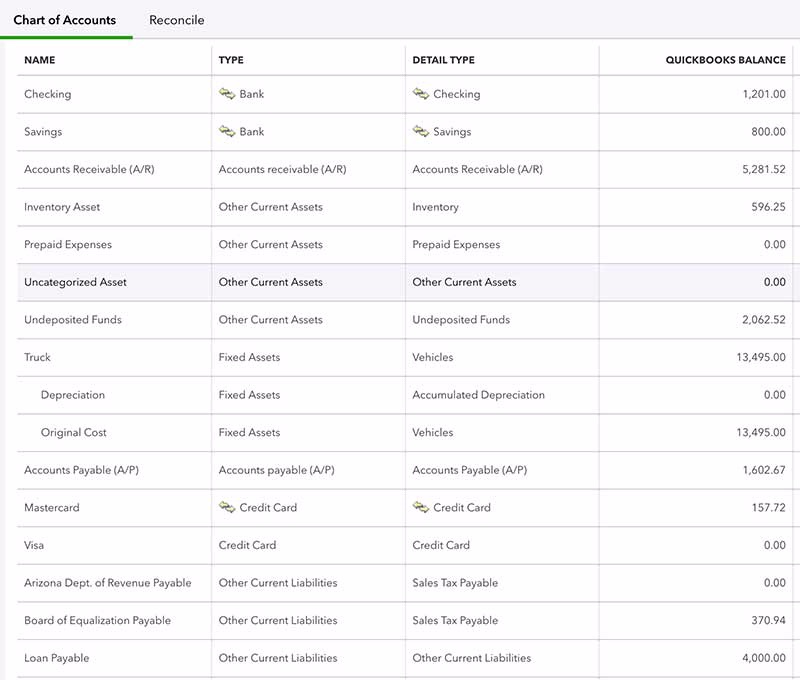This screenshot has width=800, height=680.
Task: Click the Undeposited Funds balance 2,062.52
Action: pyautogui.click(x=764, y=319)
